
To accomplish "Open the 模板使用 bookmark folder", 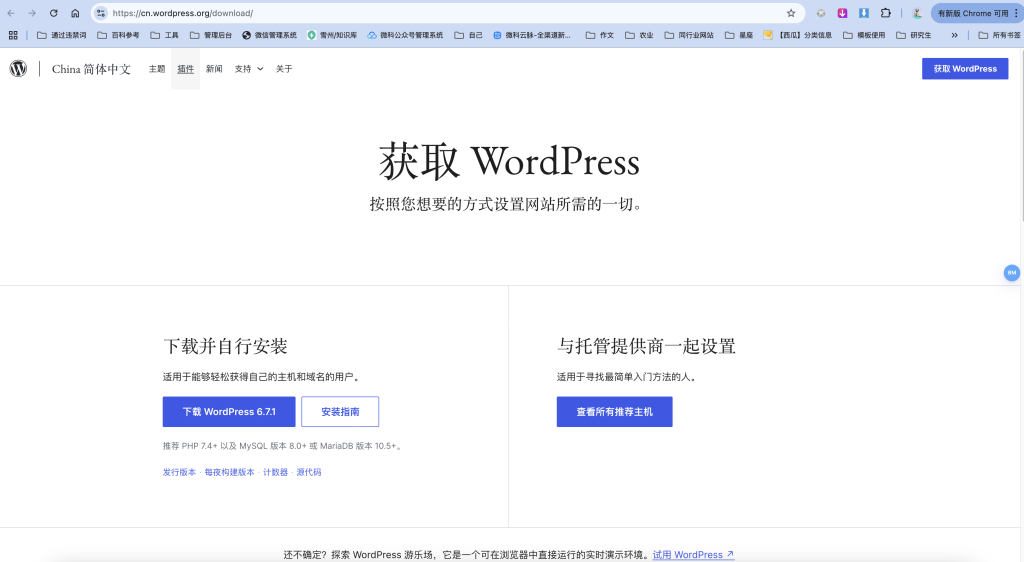I will pos(864,35).
